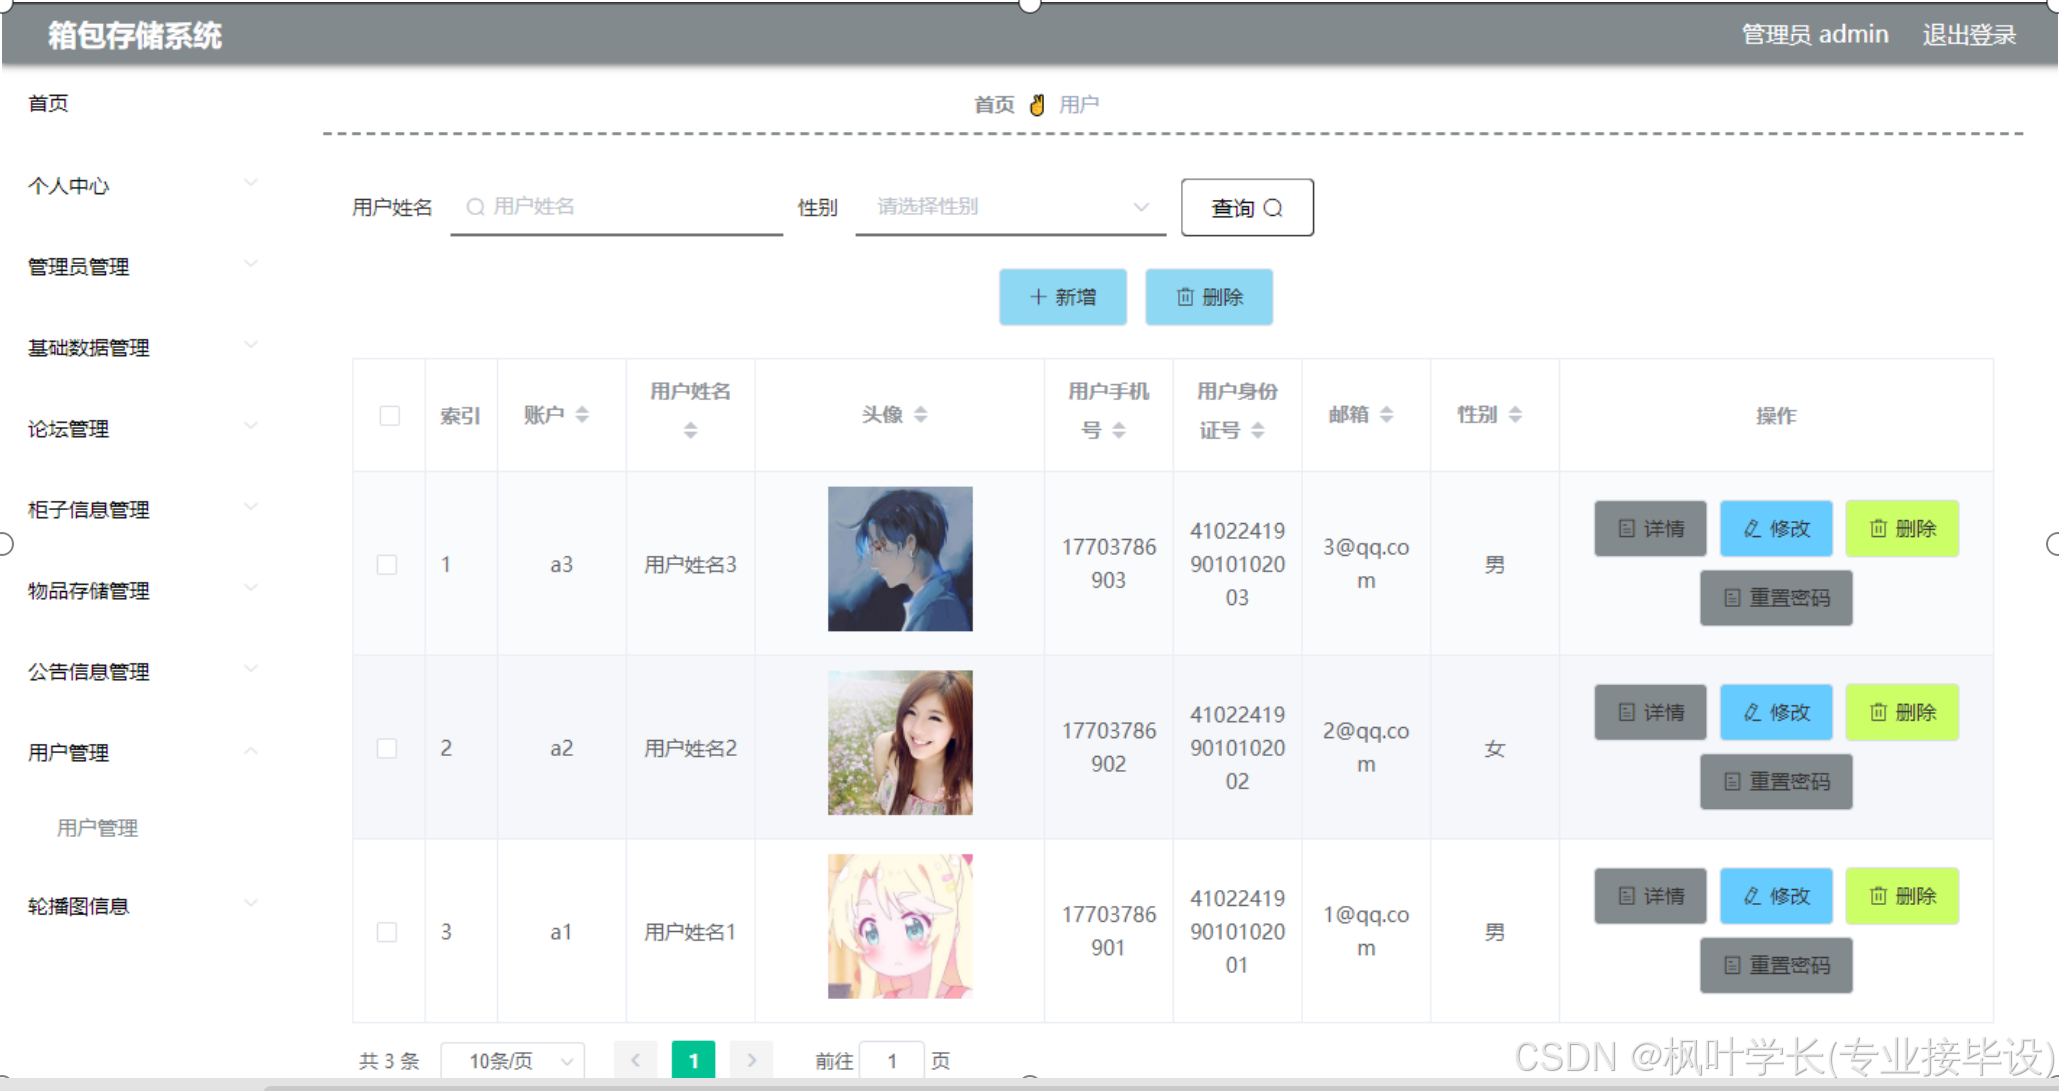Expand the 个人中心 sidebar menu
2059x1091 pixels.
pyautogui.click(x=143, y=186)
